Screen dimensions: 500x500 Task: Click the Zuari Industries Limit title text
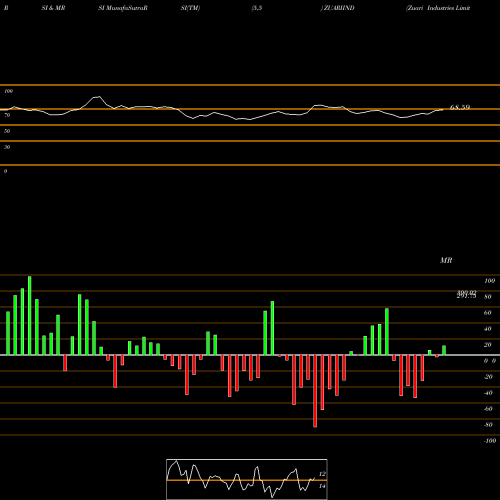pyautogui.click(x=438, y=8)
